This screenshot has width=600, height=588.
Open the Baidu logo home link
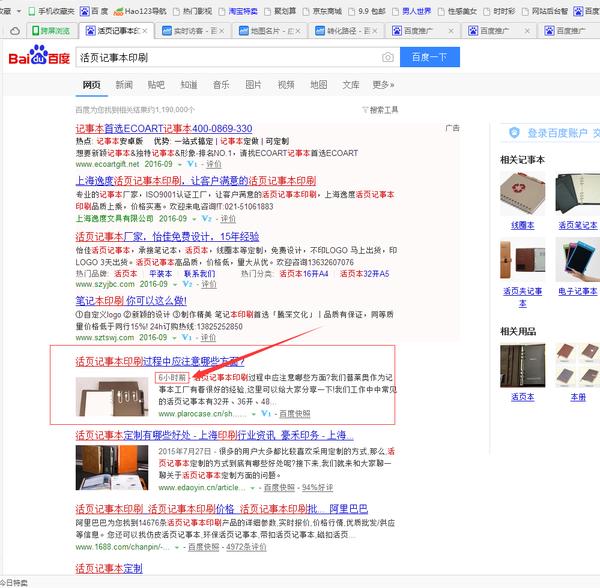(39, 55)
